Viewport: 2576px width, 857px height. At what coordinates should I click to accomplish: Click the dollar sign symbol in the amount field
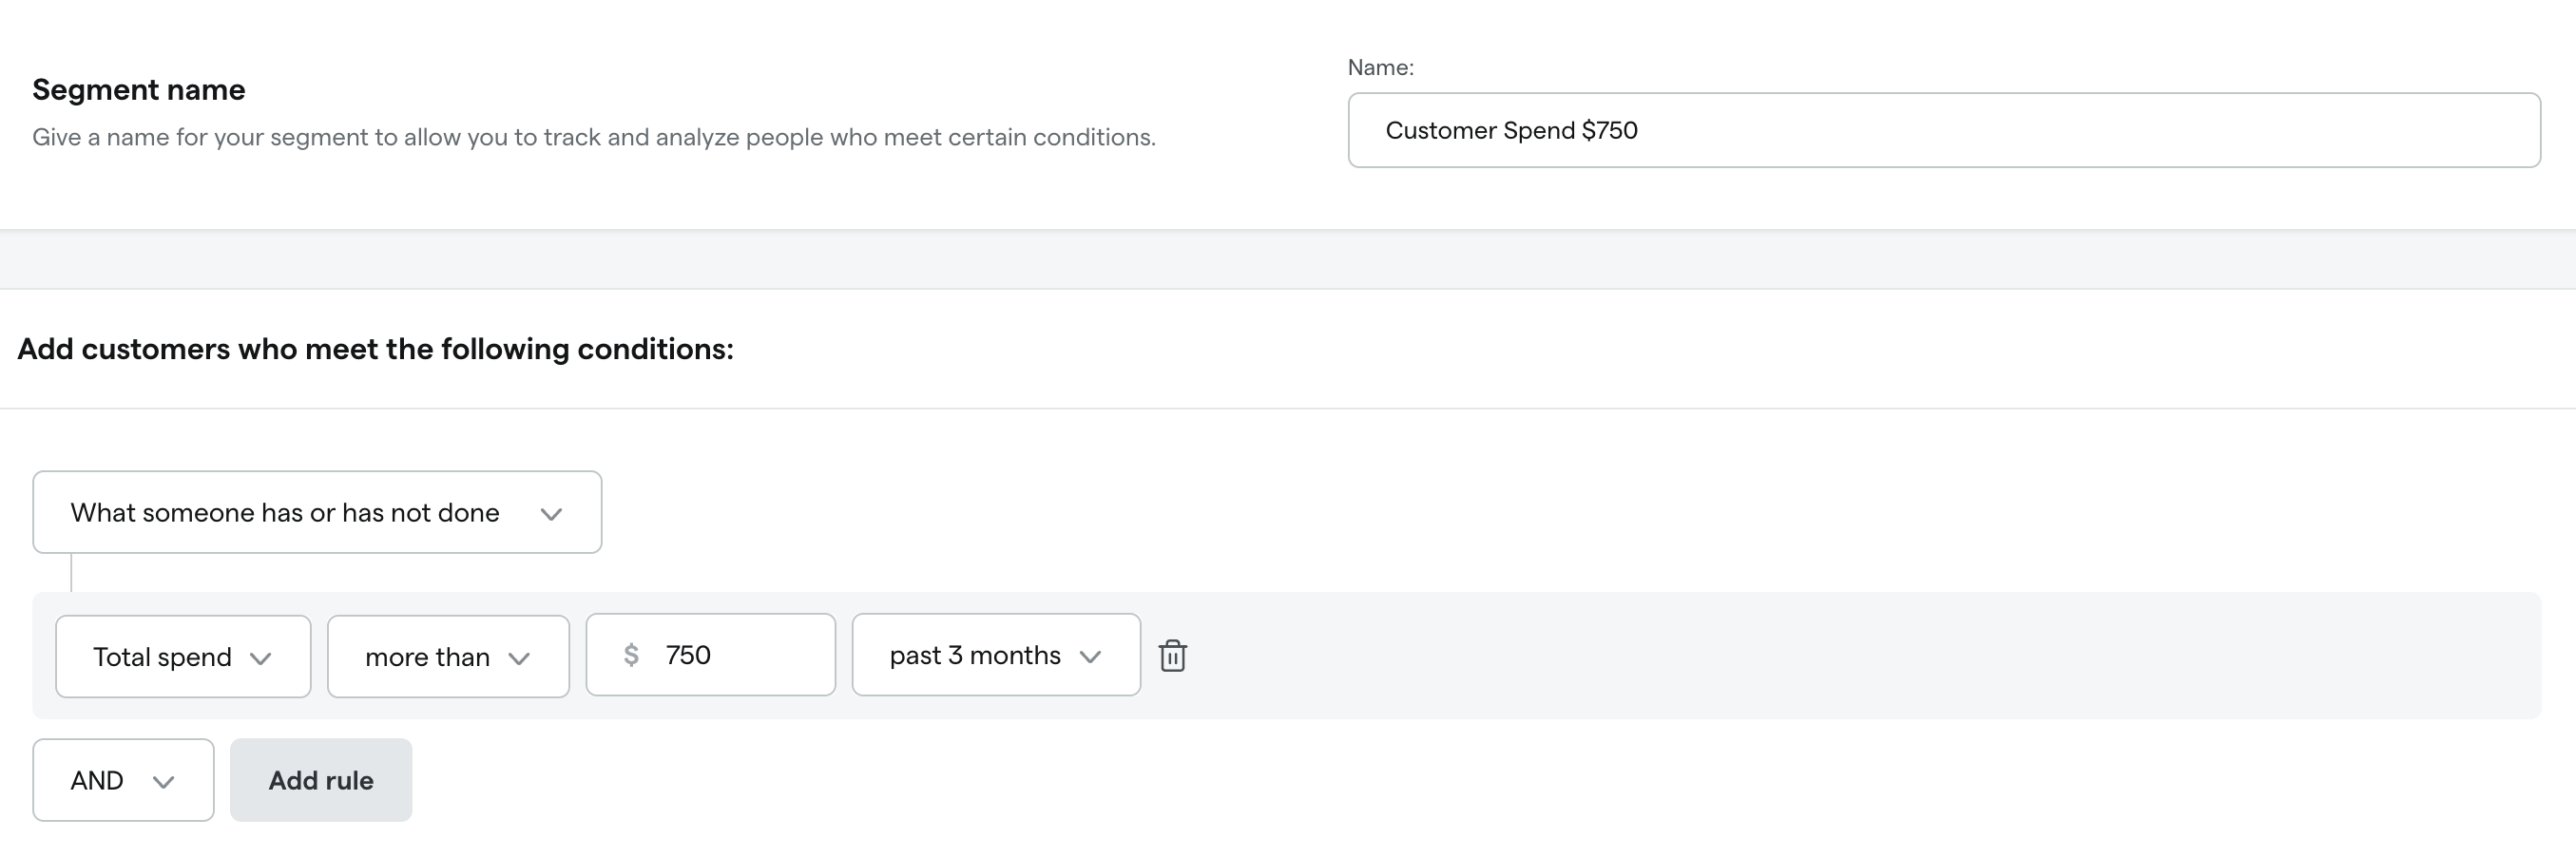click(633, 655)
